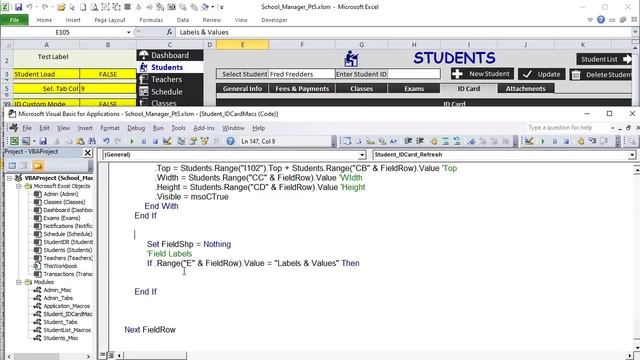Click Break pause icon in Standard toolbar
The height and width of the screenshot is (360, 640).
coord(144,141)
